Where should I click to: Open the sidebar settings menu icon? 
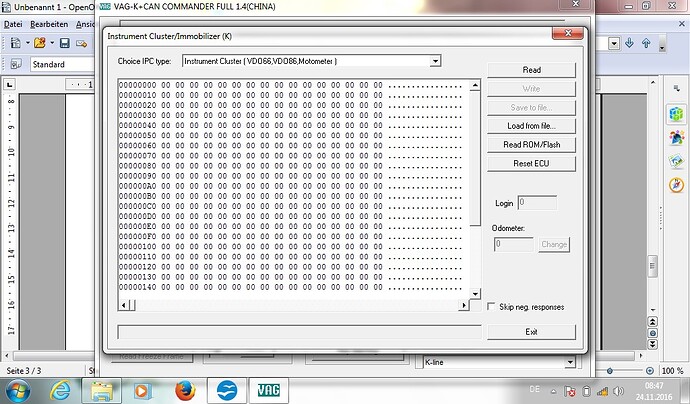click(x=676, y=88)
